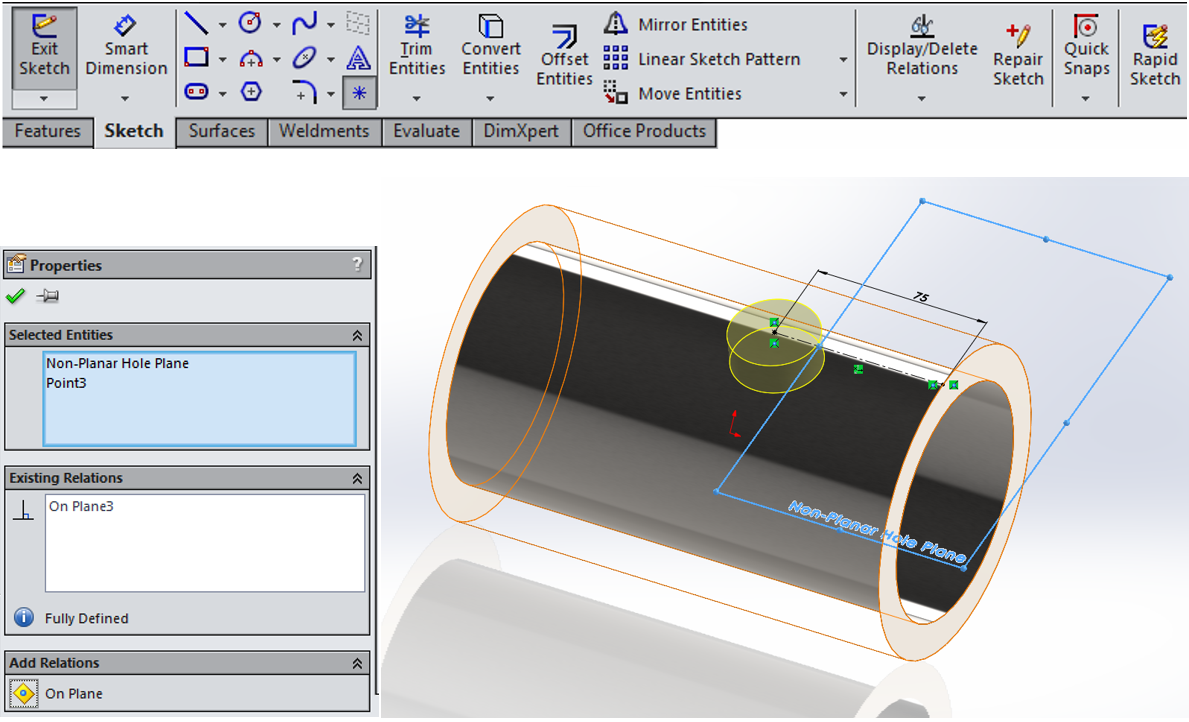Screen dimensions: 1189x722
Task: Open the Smart Dimension flyout arrow
Action: tap(125, 97)
